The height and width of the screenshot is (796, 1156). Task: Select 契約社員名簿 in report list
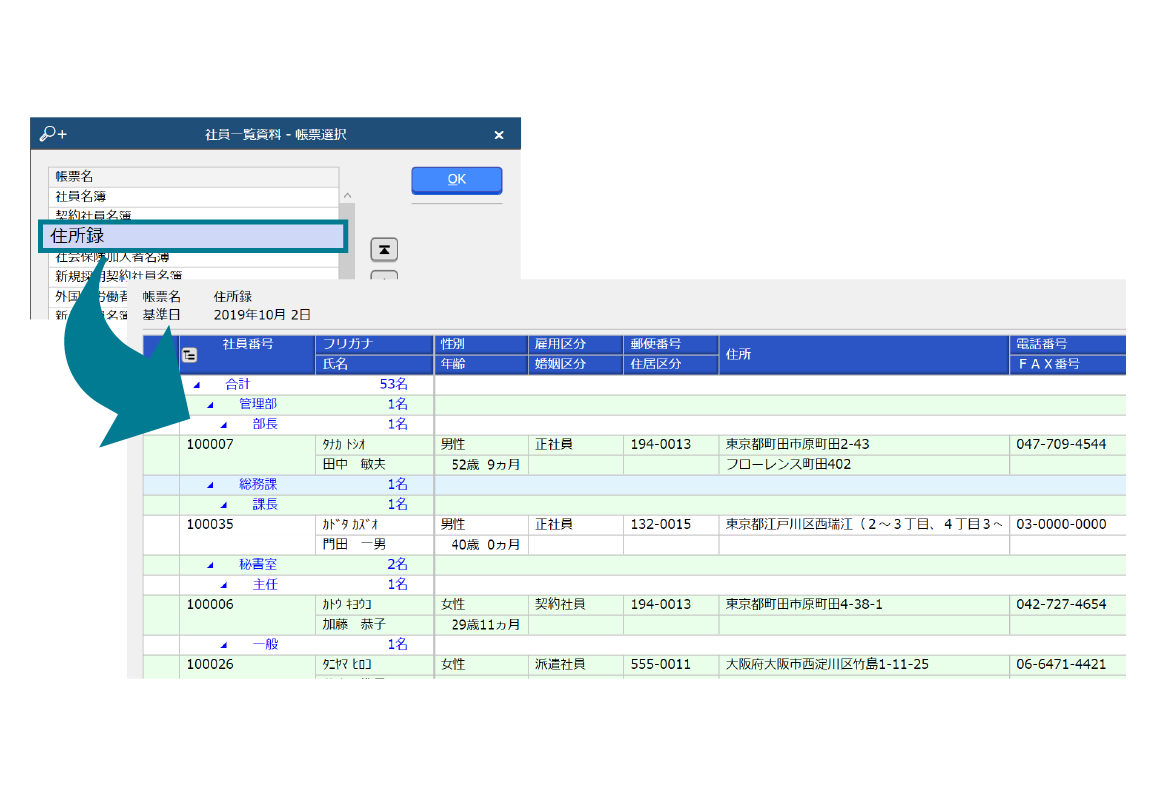click(x=193, y=214)
